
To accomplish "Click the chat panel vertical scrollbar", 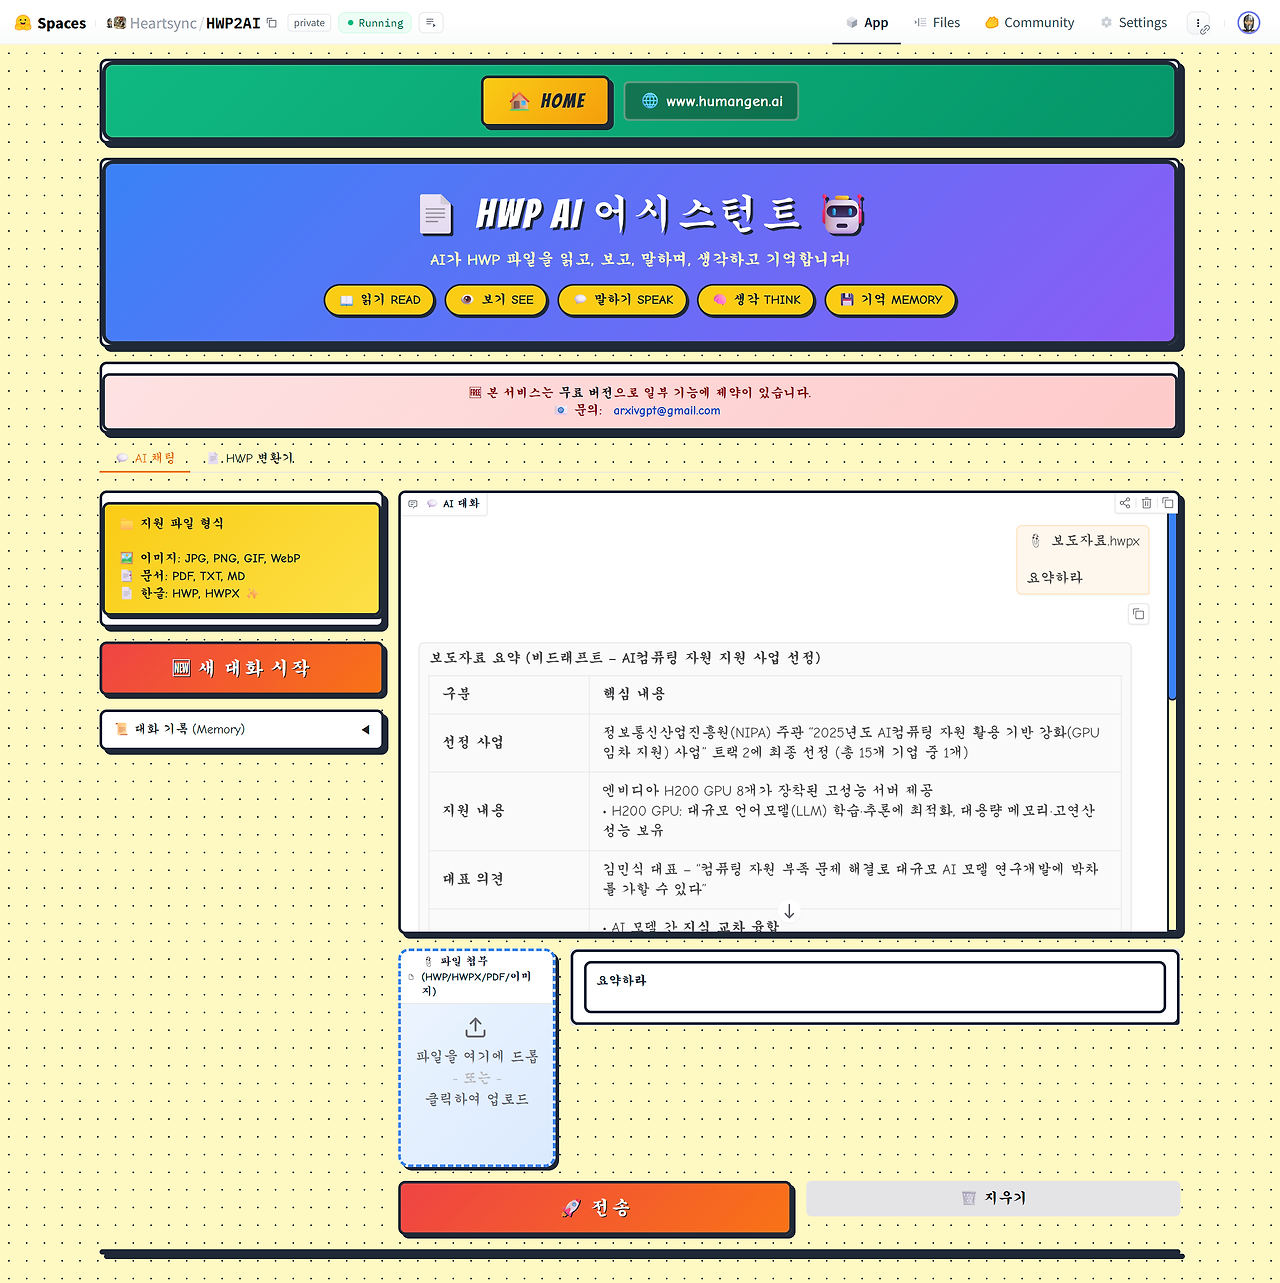I will (x=1172, y=606).
